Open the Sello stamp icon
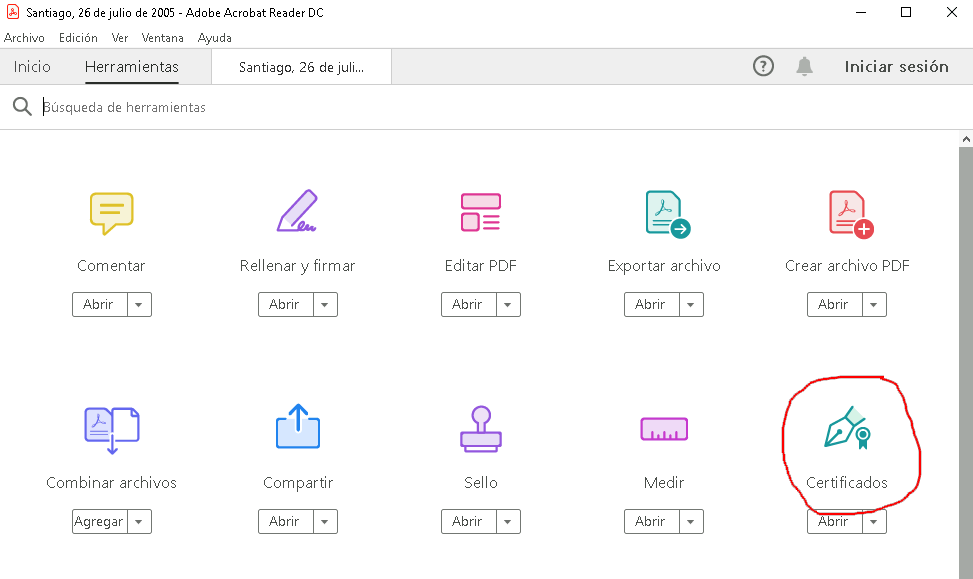 [x=481, y=429]
